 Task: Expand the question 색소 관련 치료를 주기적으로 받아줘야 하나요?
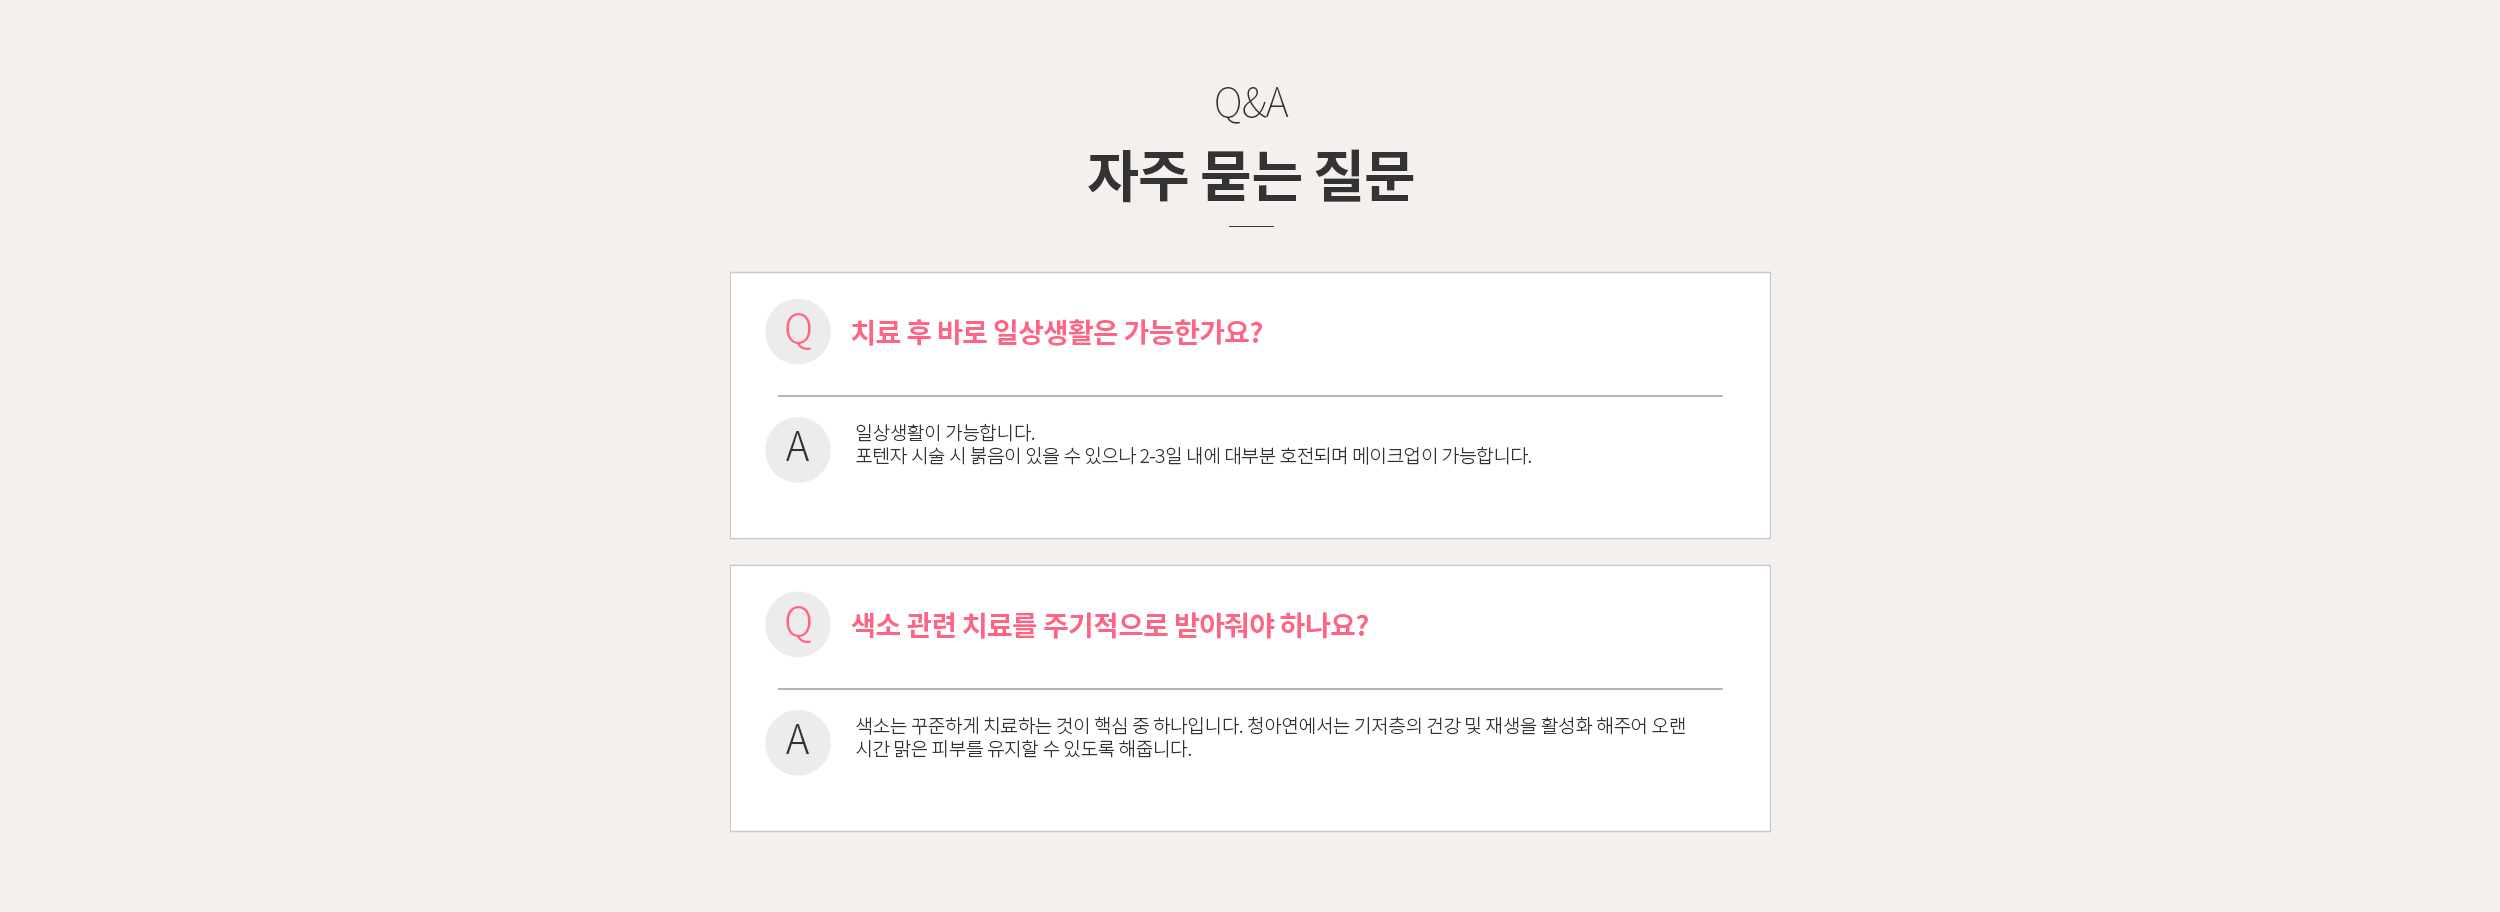(x=1109, y=626)
